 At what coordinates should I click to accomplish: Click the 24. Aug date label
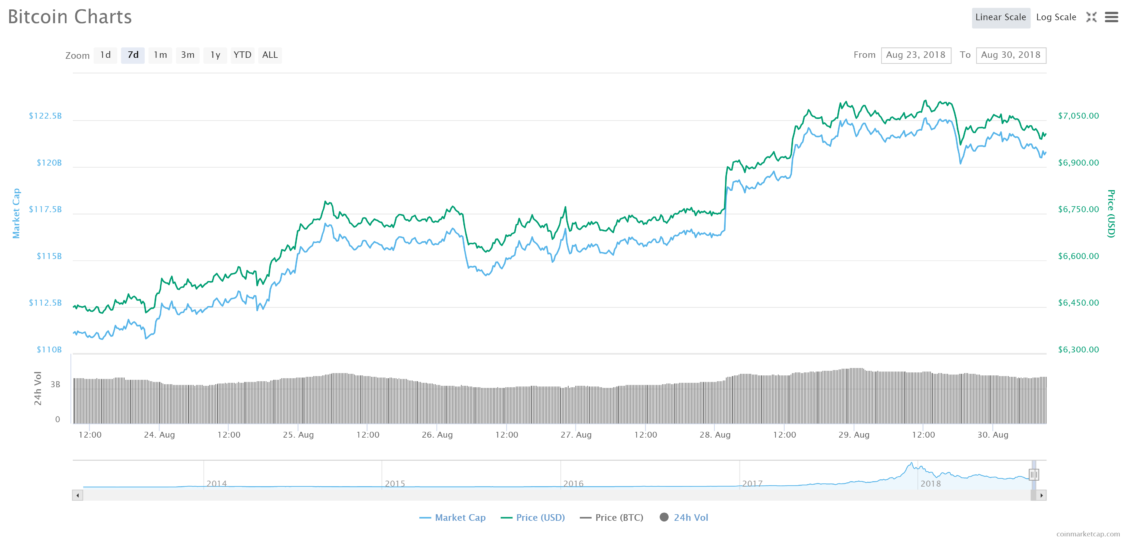(x=159, y=435)
